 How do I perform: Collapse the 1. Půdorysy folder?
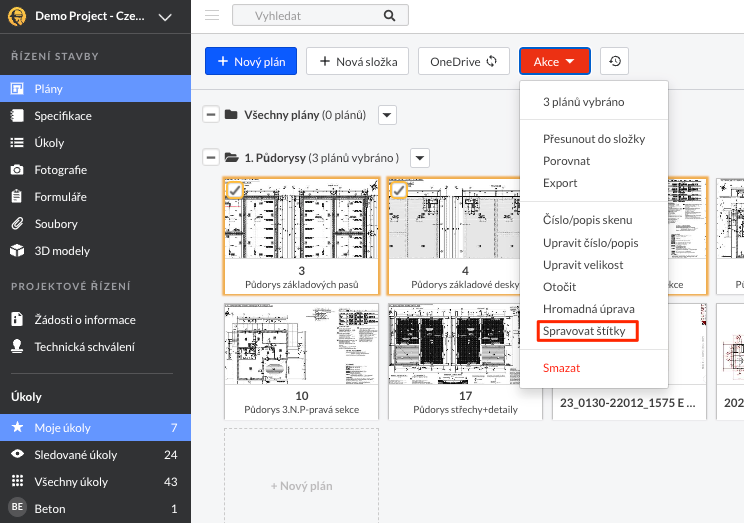211,158
